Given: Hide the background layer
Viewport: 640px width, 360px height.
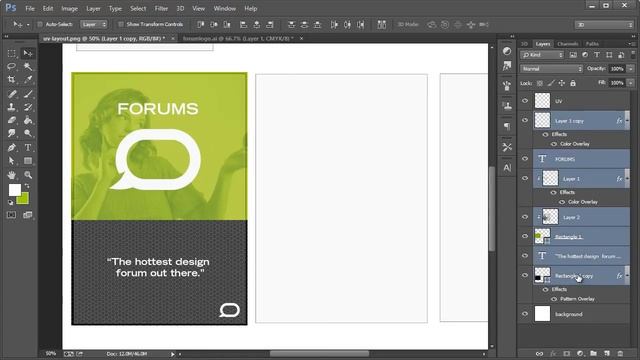Looking at the screenshot, I should [x=525, y=314].
